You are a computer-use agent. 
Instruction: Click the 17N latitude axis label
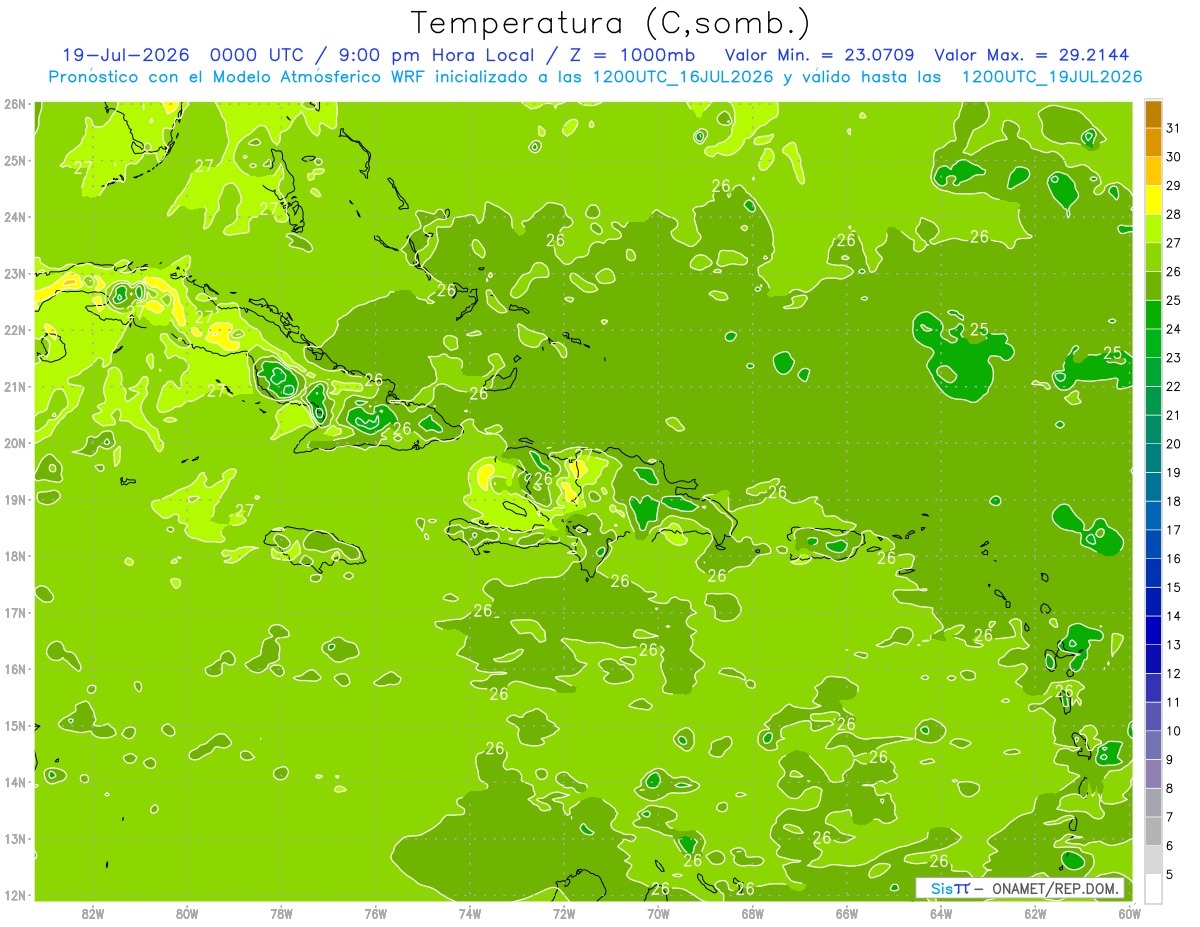pyautogui.click(x=14, y=613)
